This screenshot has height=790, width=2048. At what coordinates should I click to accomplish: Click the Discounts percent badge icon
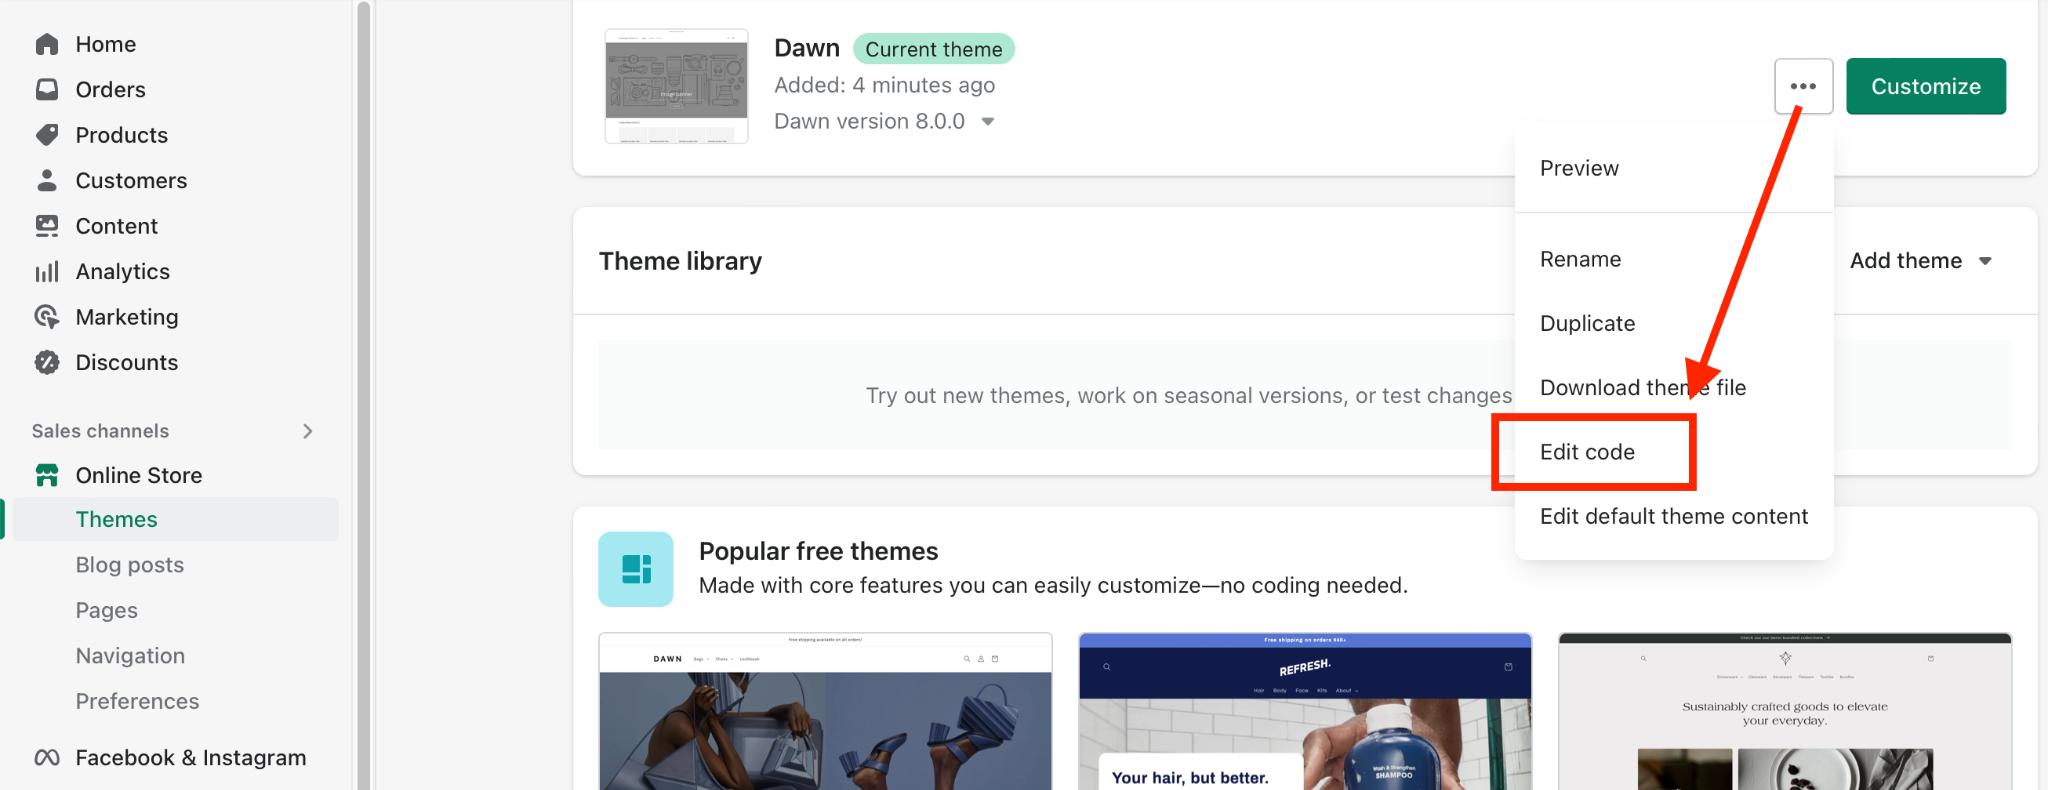pos(47,362)
